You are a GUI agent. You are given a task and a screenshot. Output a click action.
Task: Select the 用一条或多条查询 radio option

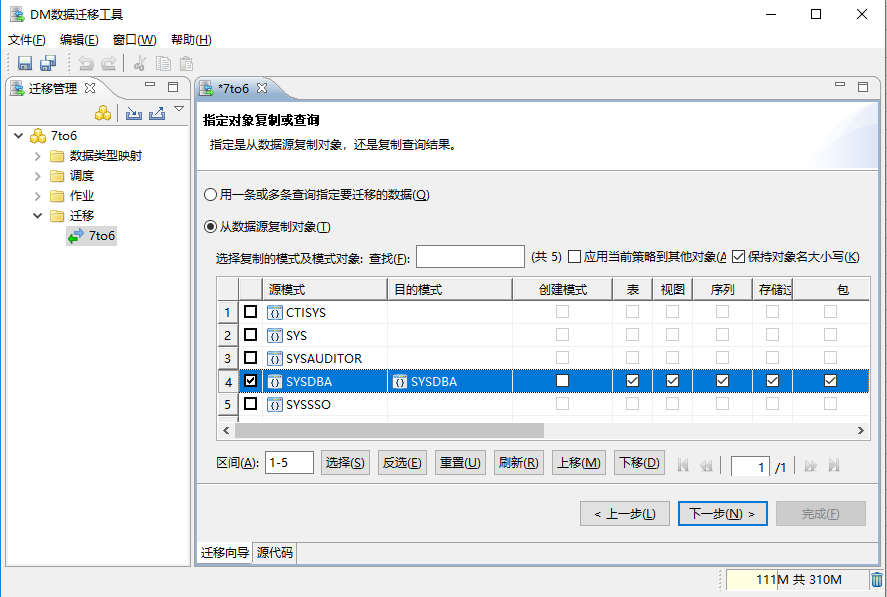[x=210, y=195]
